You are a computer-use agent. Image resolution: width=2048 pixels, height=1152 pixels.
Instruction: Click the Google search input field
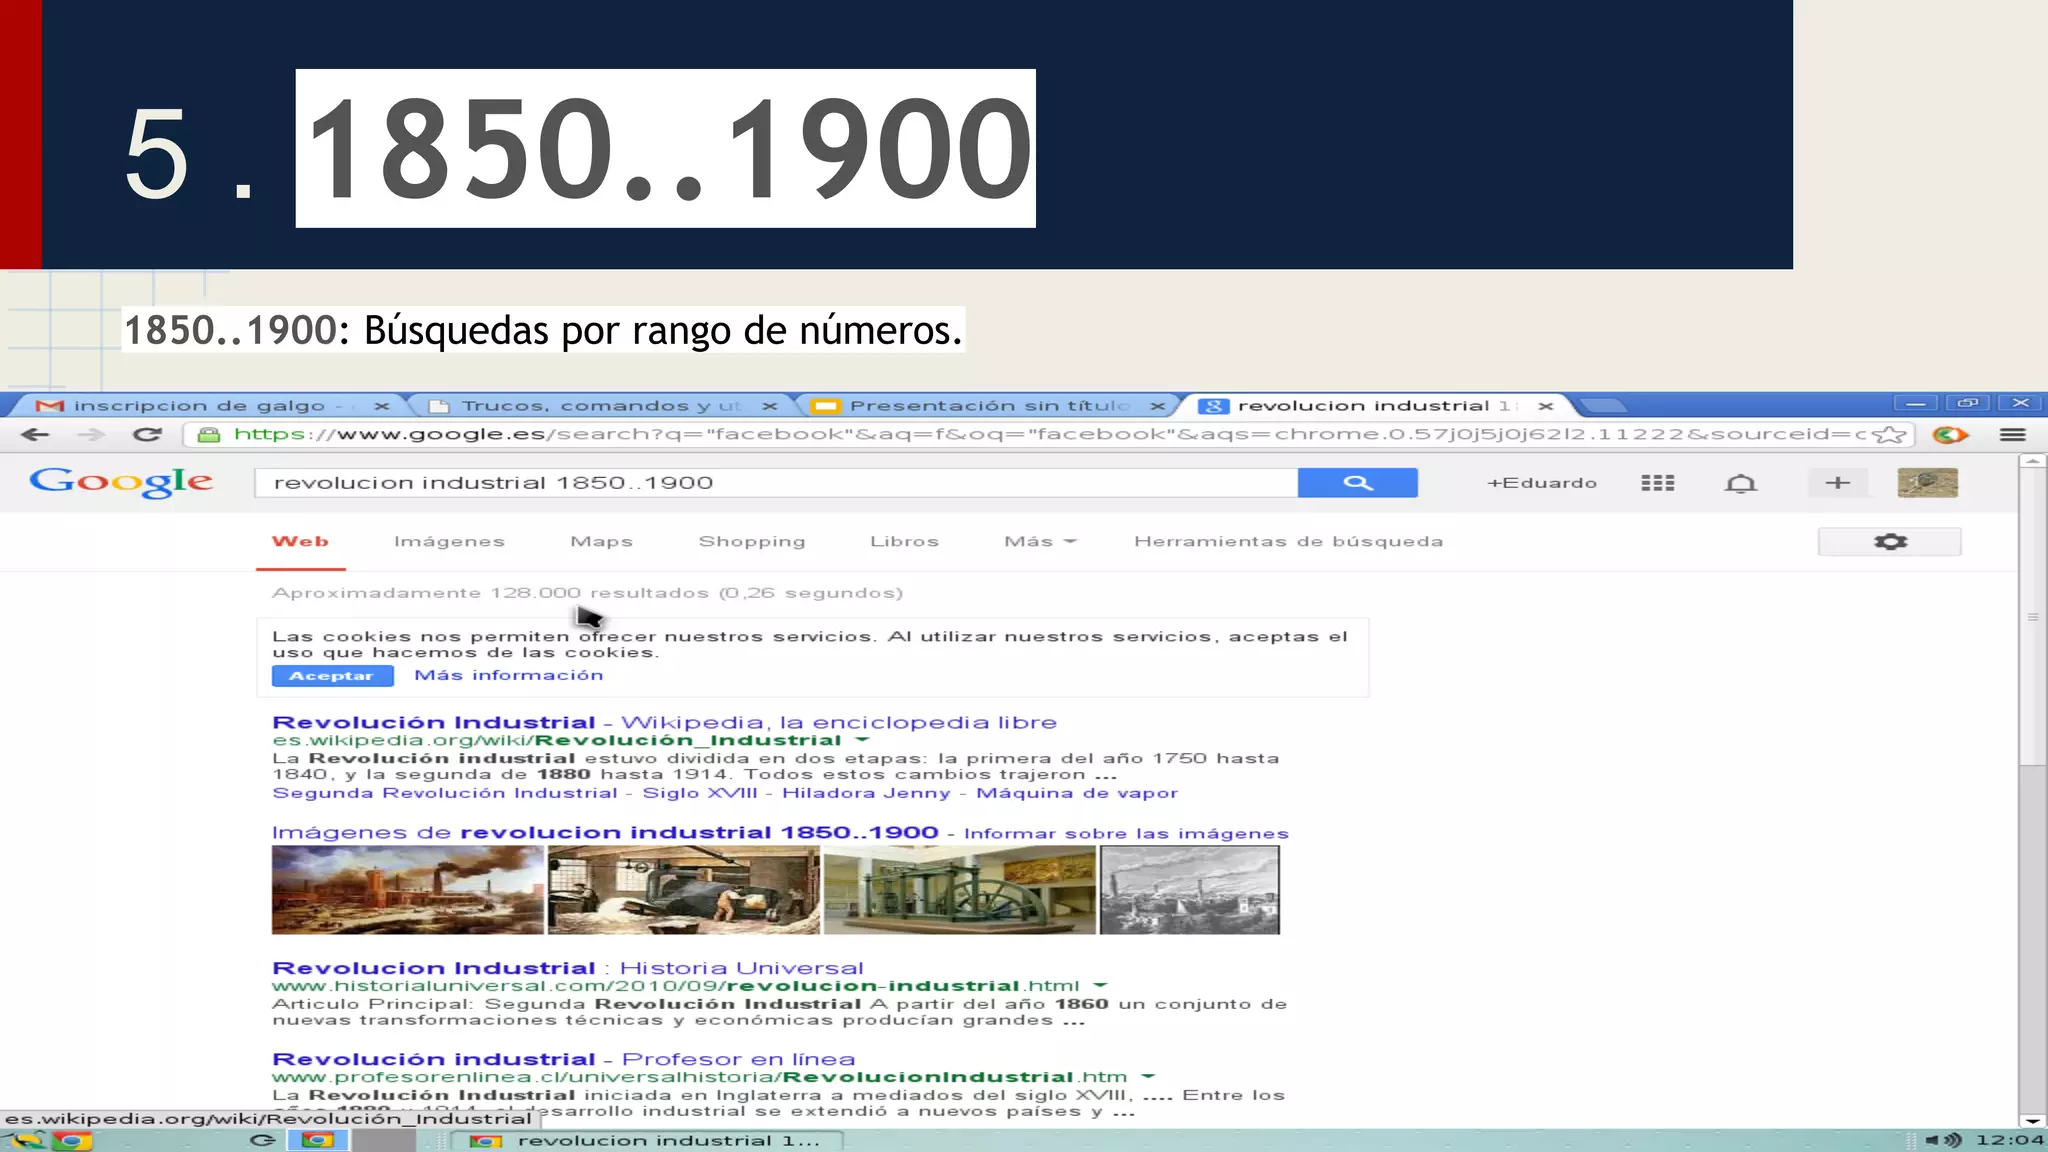[776, 482]
